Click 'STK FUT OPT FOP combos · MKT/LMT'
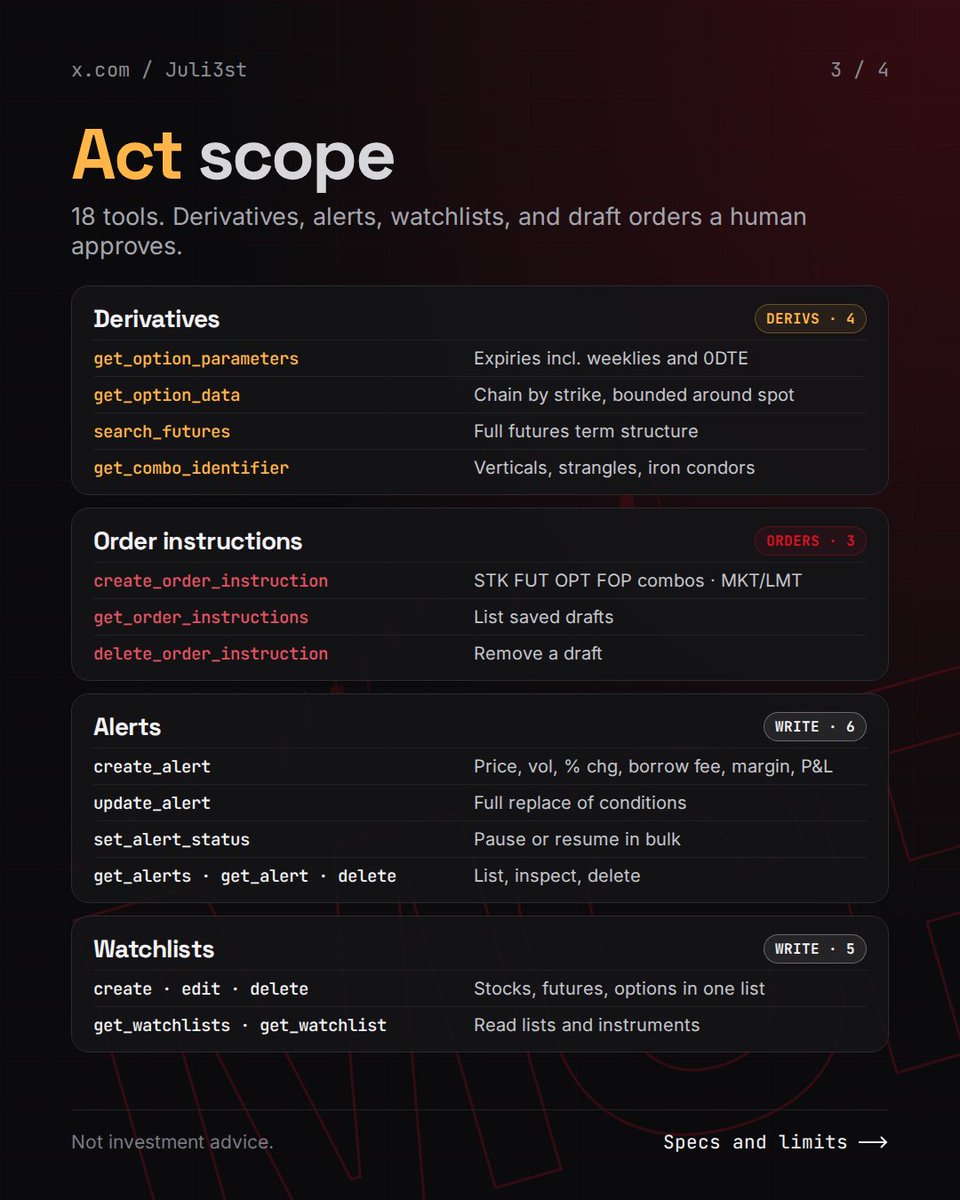The height and width of the screenshot is (1200, 960). [x=638, y=580]
